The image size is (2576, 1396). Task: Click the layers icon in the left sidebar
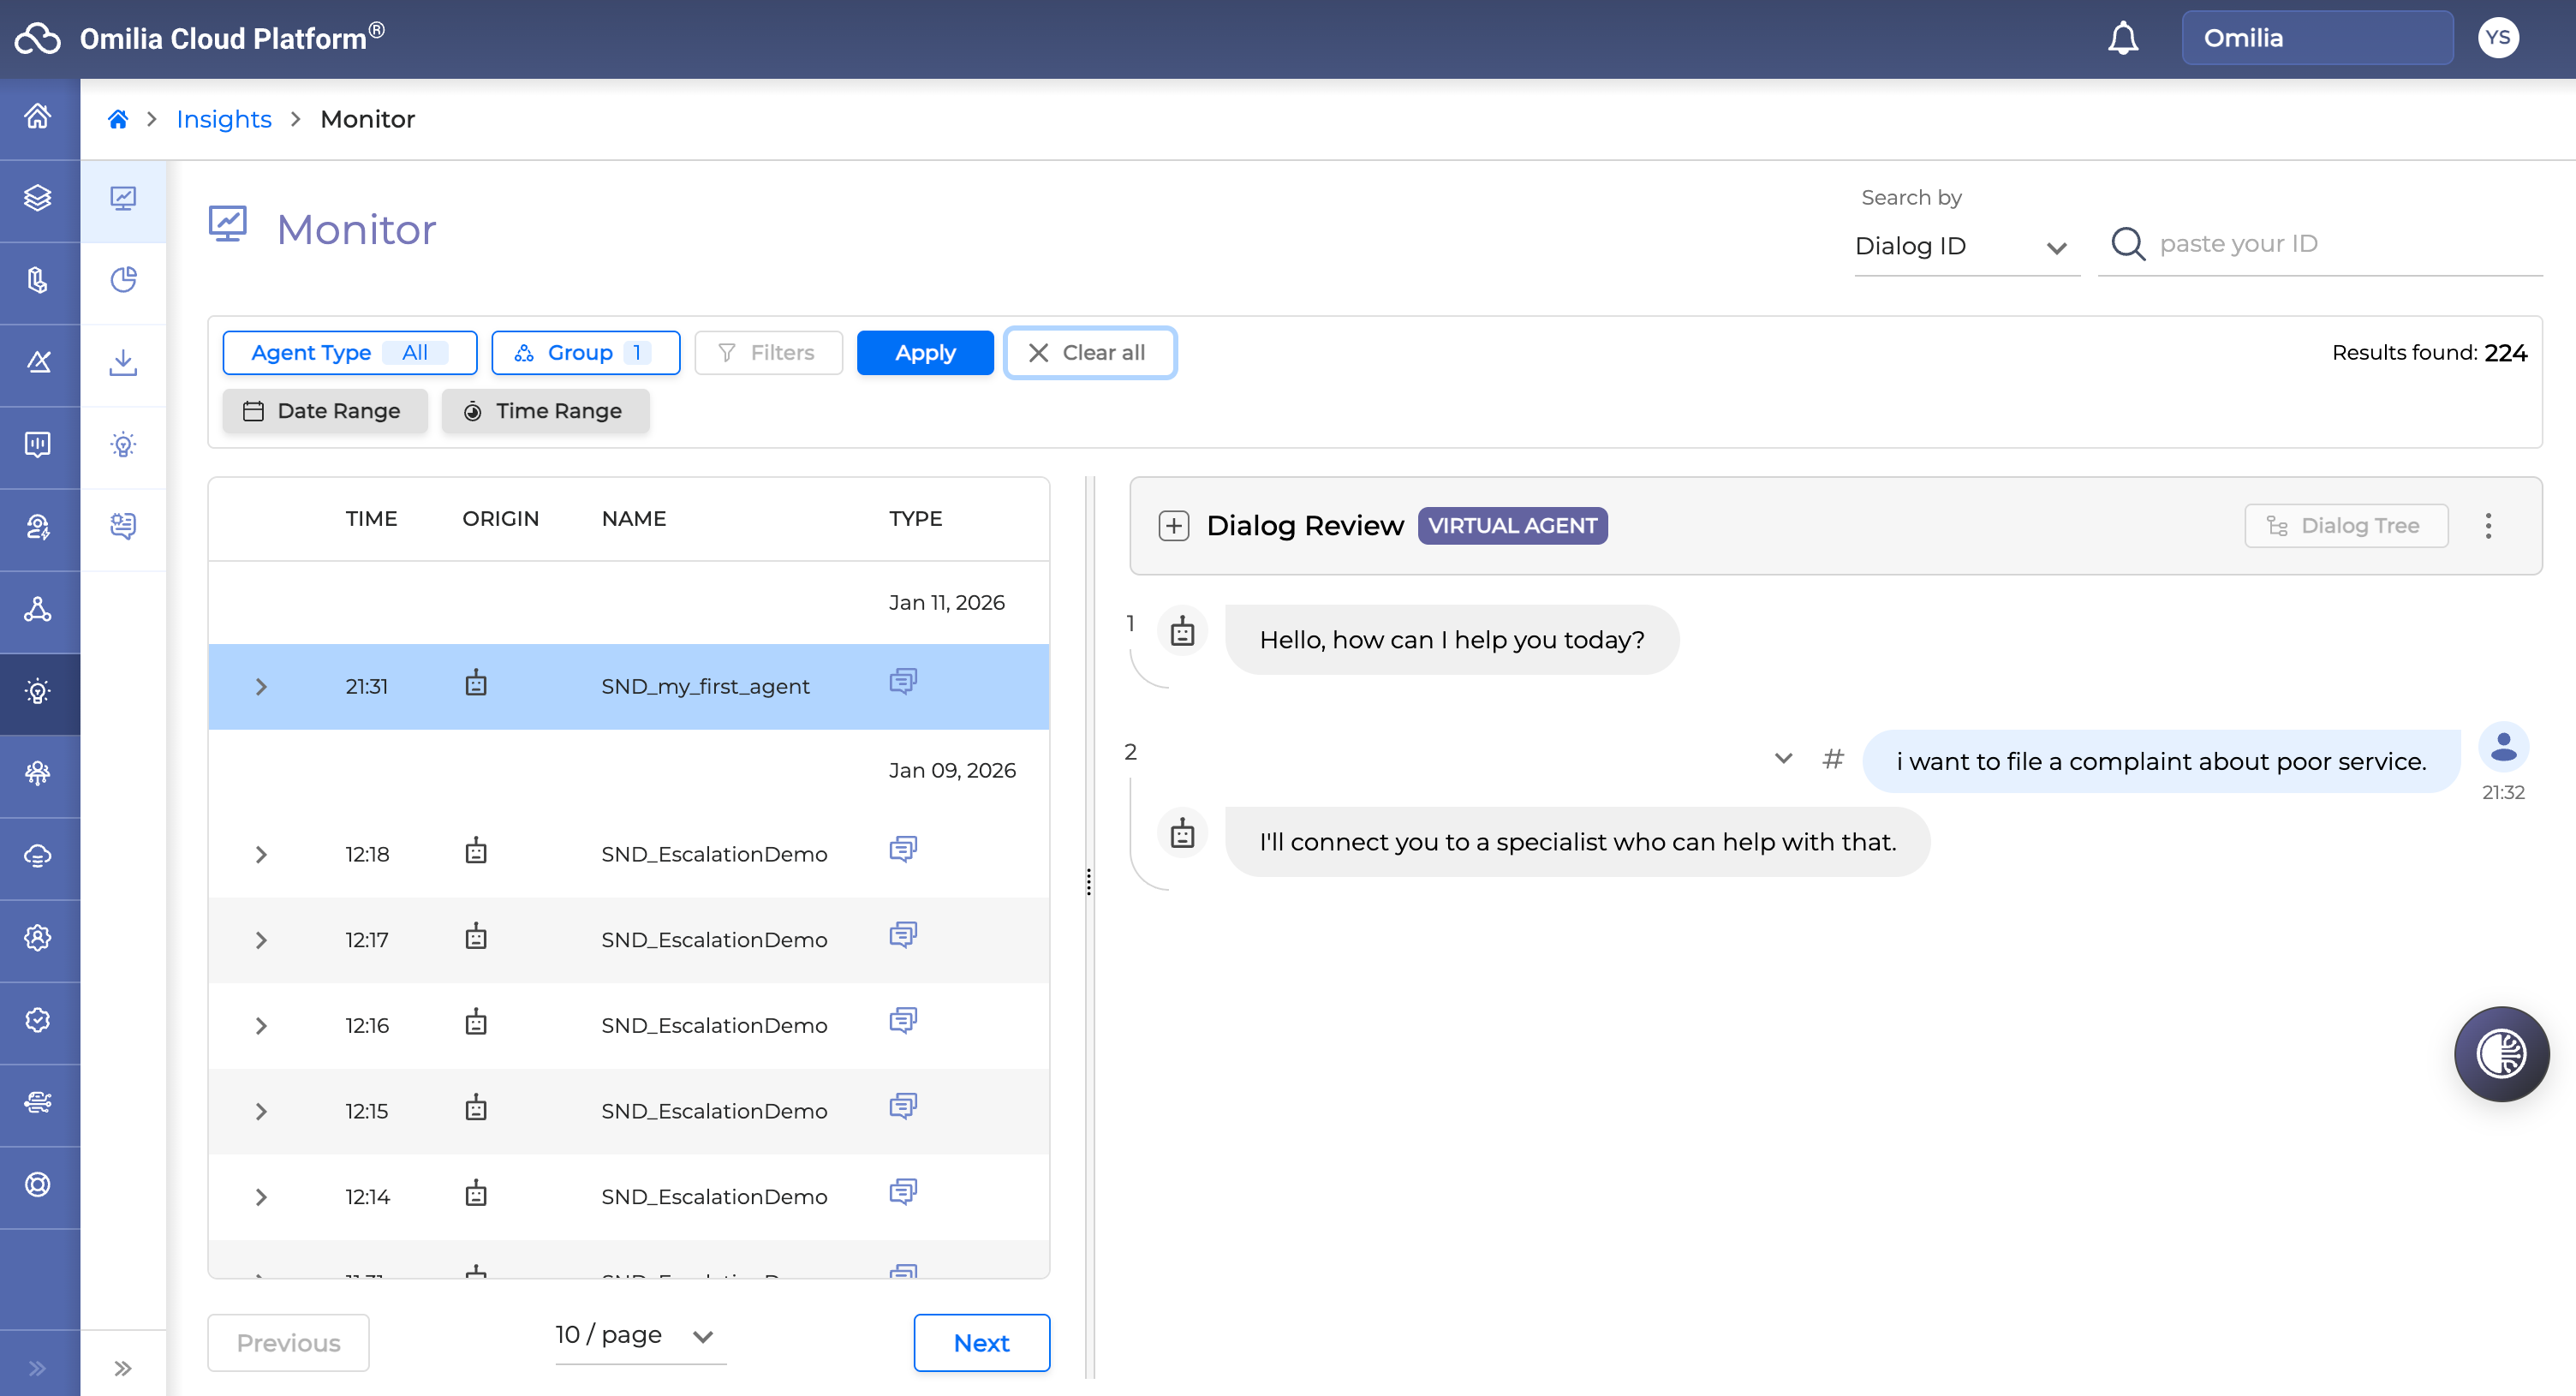[x=38, y=198]
